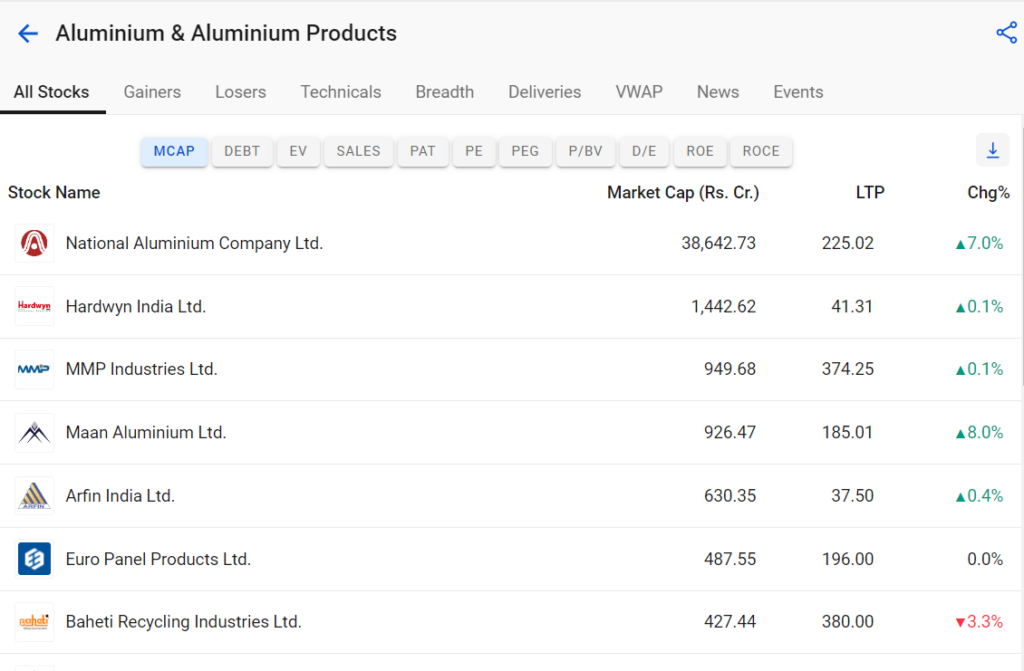Click the 7.0% change for National Aluminium
Image resolution: width=1024 pixels, height=671 pixels.
tap(979, 243)
